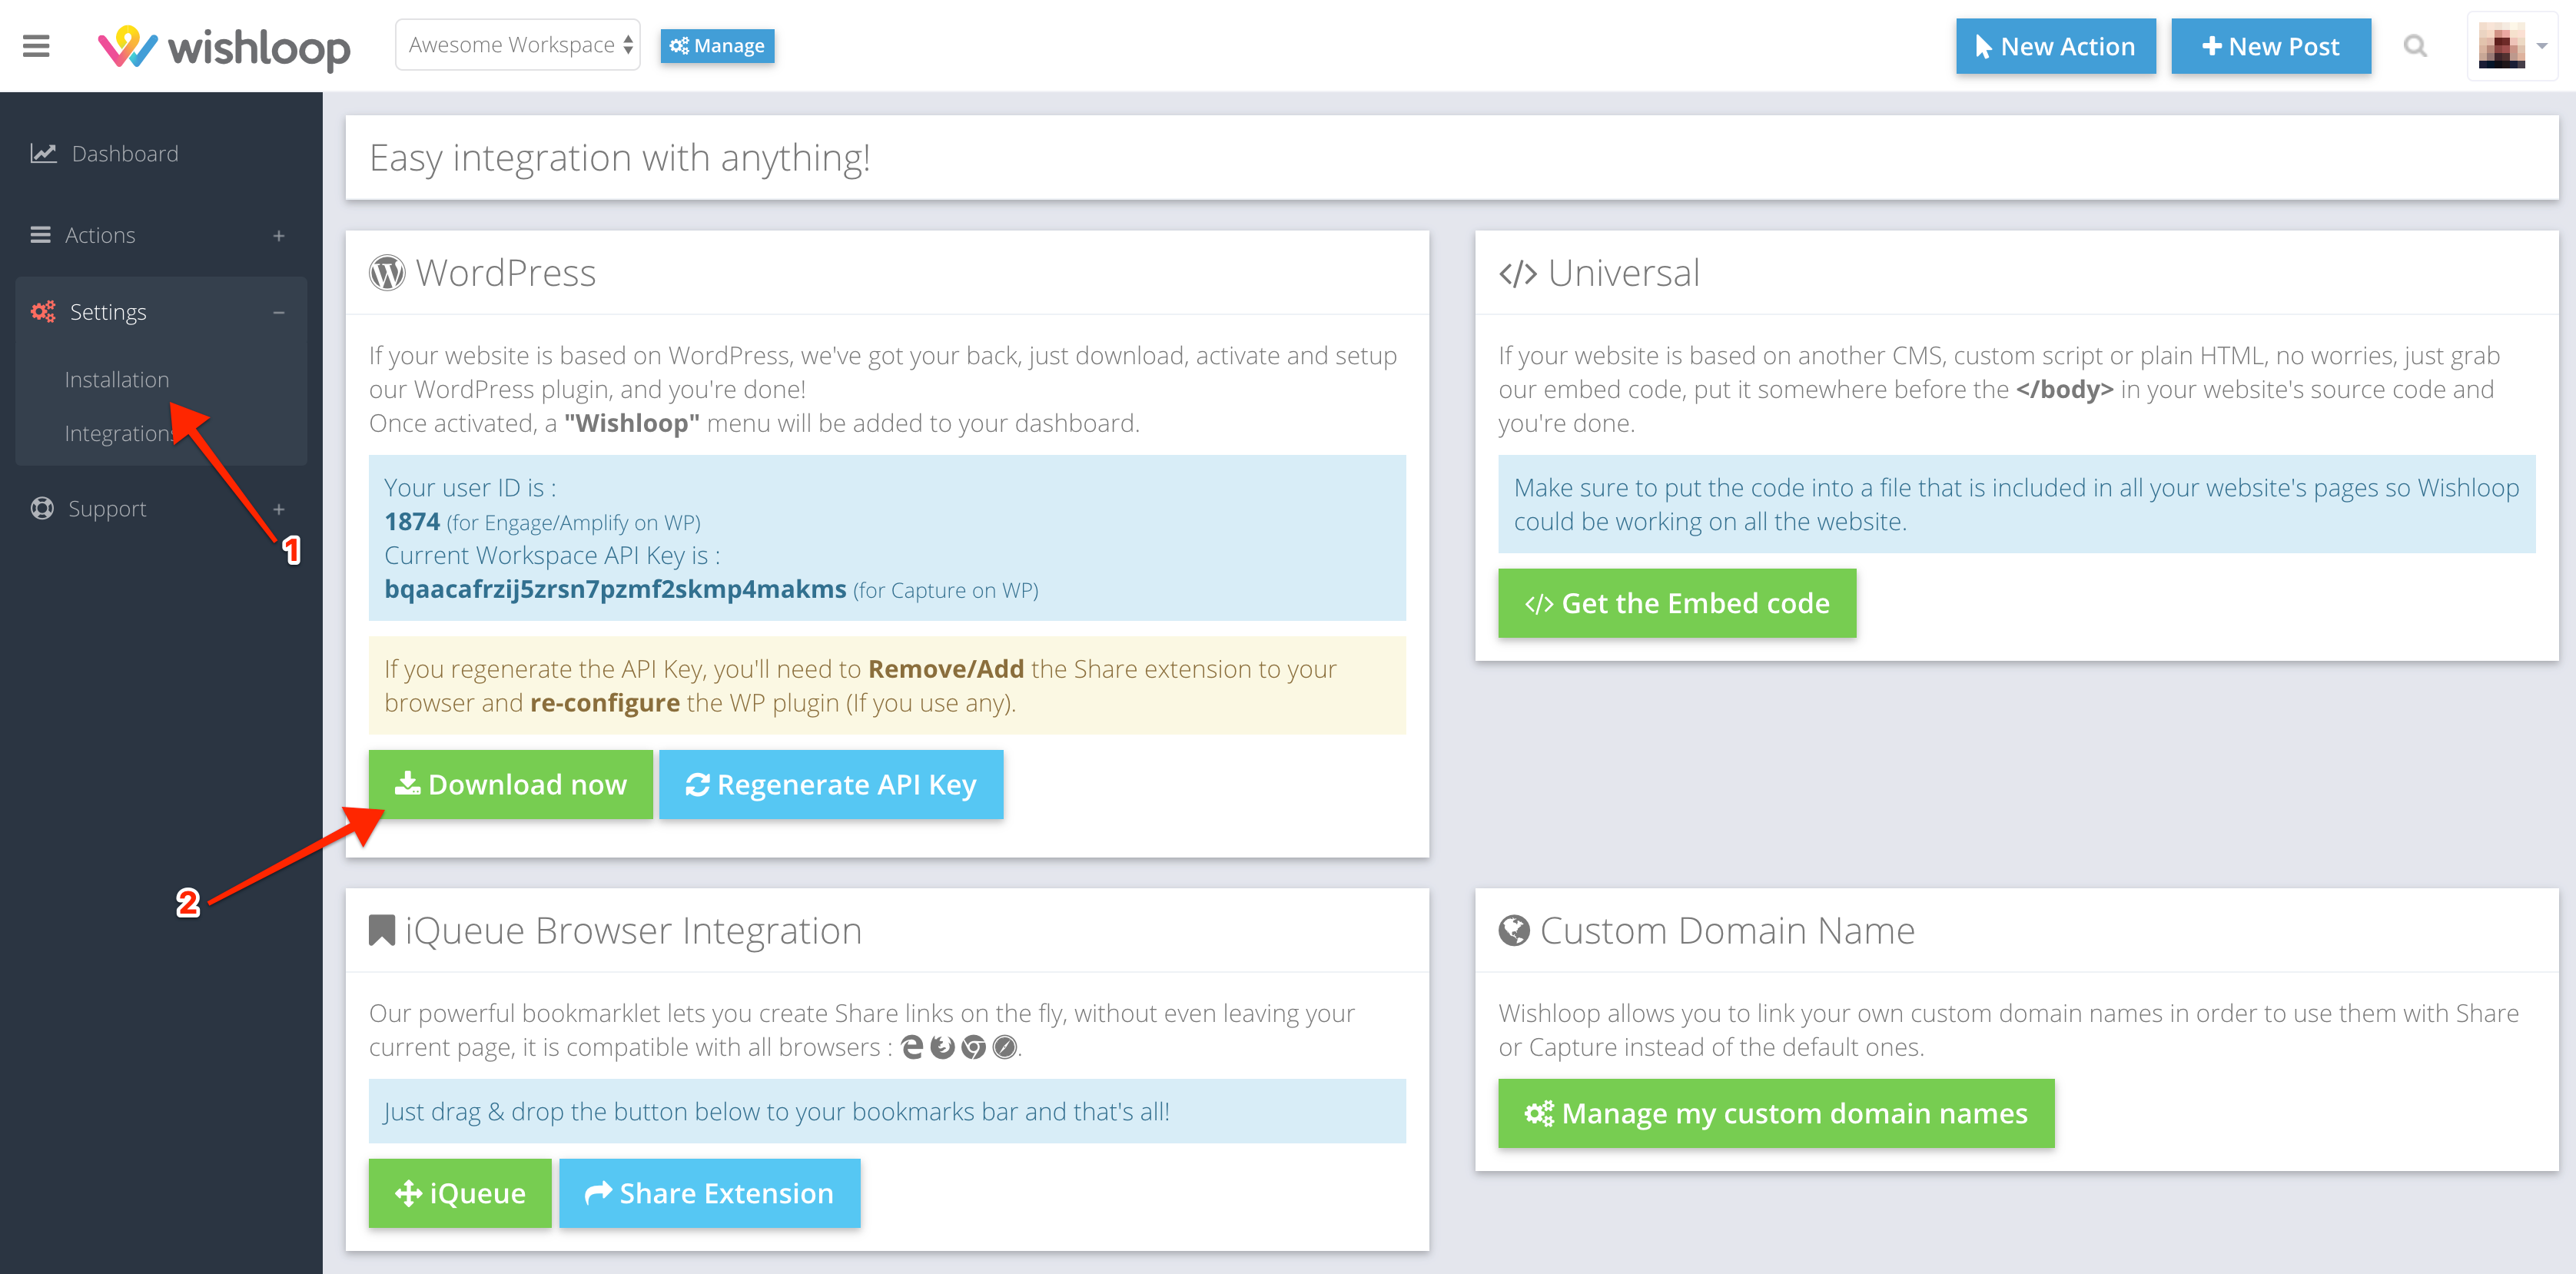Open the Awesome Workspace dropdown
The height and width of the screenshot is (1274, 2576).
518,45
